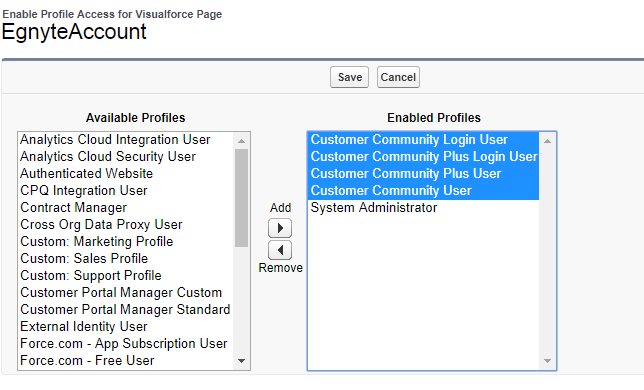Screen dimensions: 644x390
Task: Select Force.com - App Subscription User
Action: pos(126,344)
